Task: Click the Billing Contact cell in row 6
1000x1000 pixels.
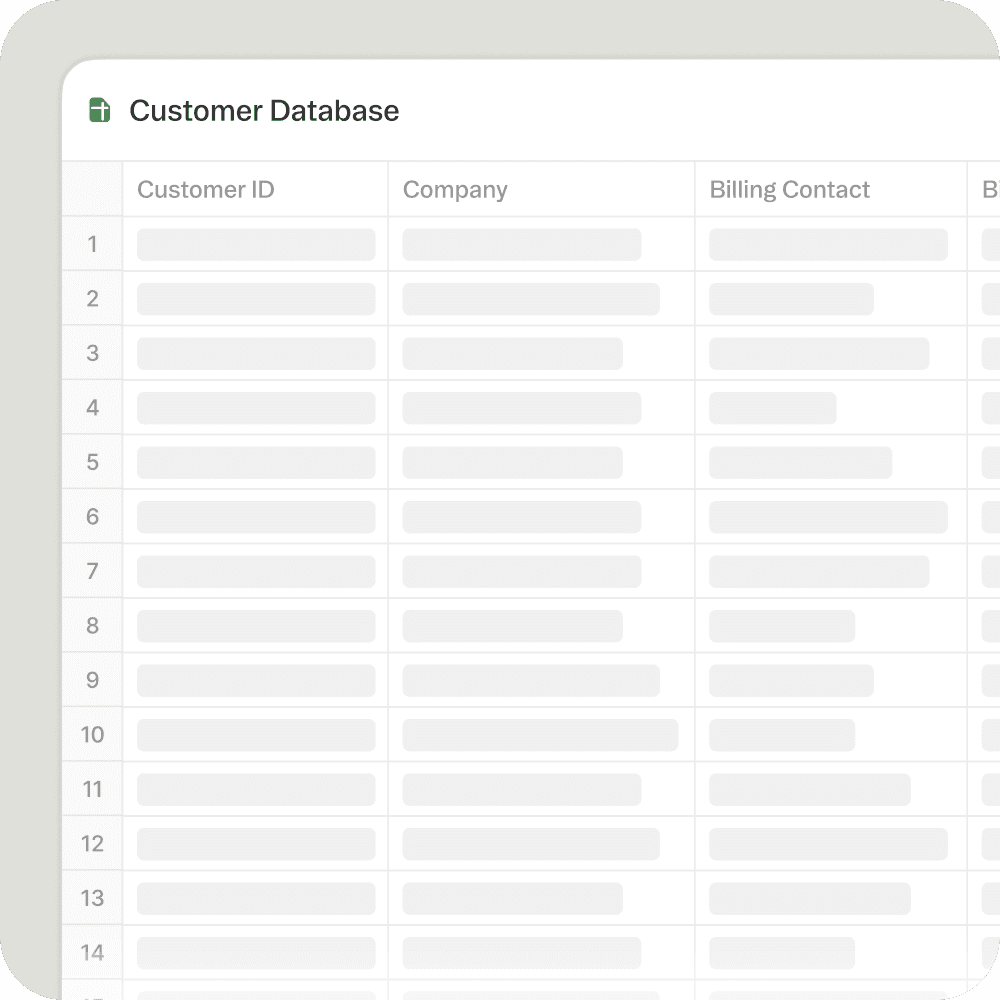Action: tap(830, 517)
